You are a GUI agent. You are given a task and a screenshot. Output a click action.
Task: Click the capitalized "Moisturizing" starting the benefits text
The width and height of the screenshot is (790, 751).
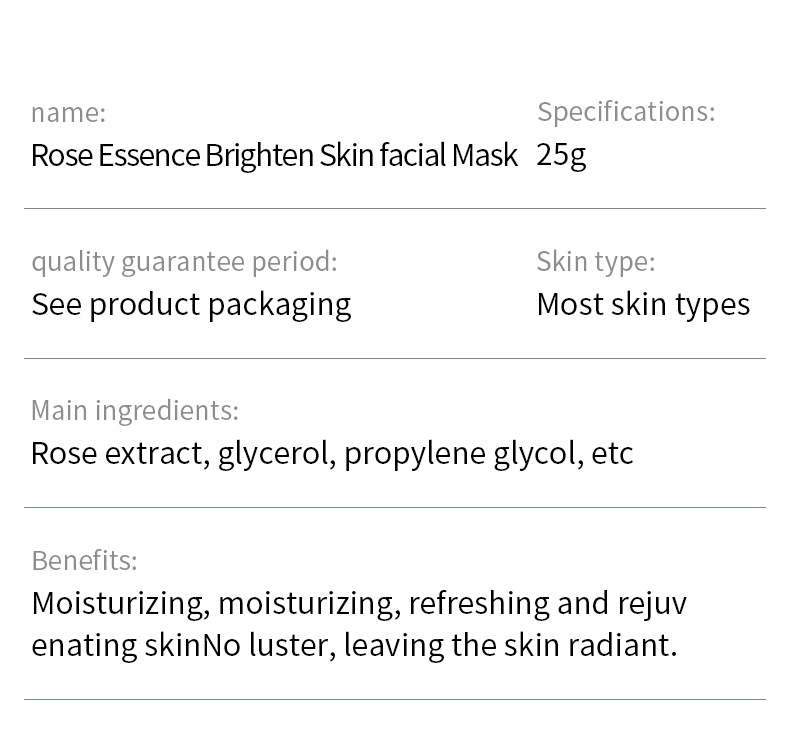point(120,604)
